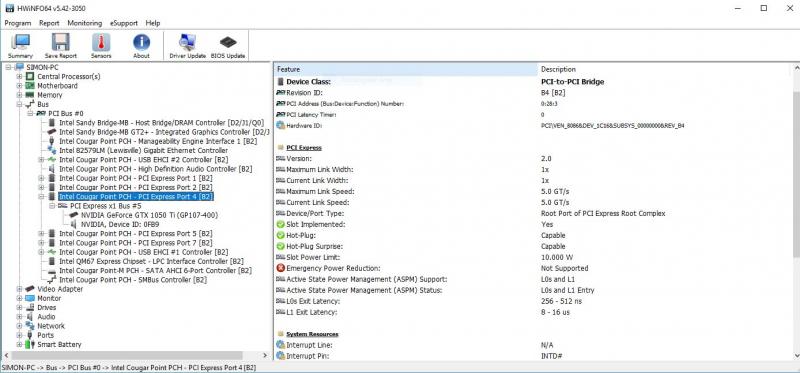
Task: Expand the Central Processor(s) node
Action: (x=19, y=77)
